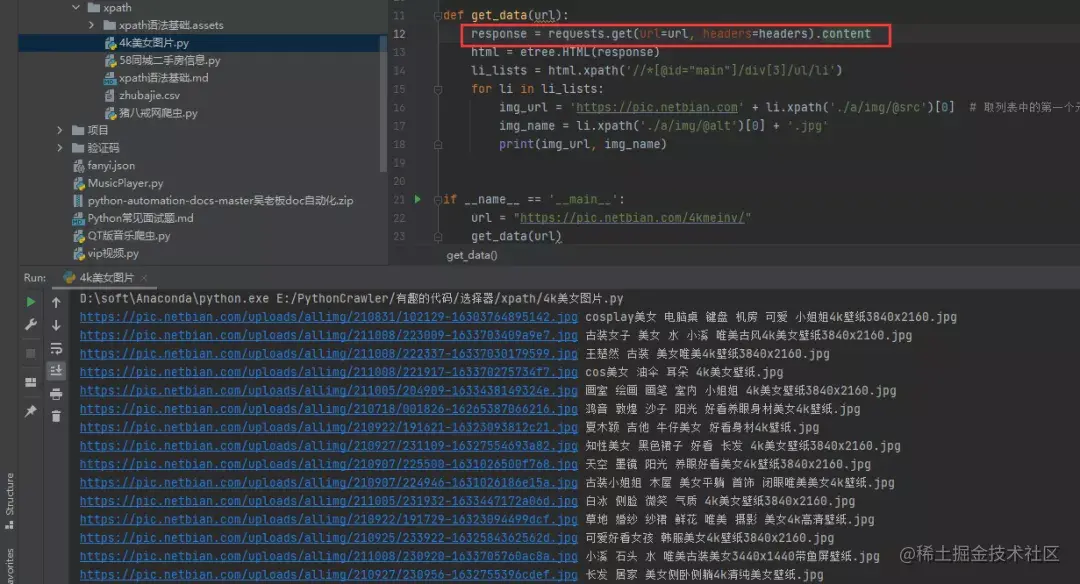Click the fold end marker at line 18
1080x584 pixels.
tap(437, 145)
